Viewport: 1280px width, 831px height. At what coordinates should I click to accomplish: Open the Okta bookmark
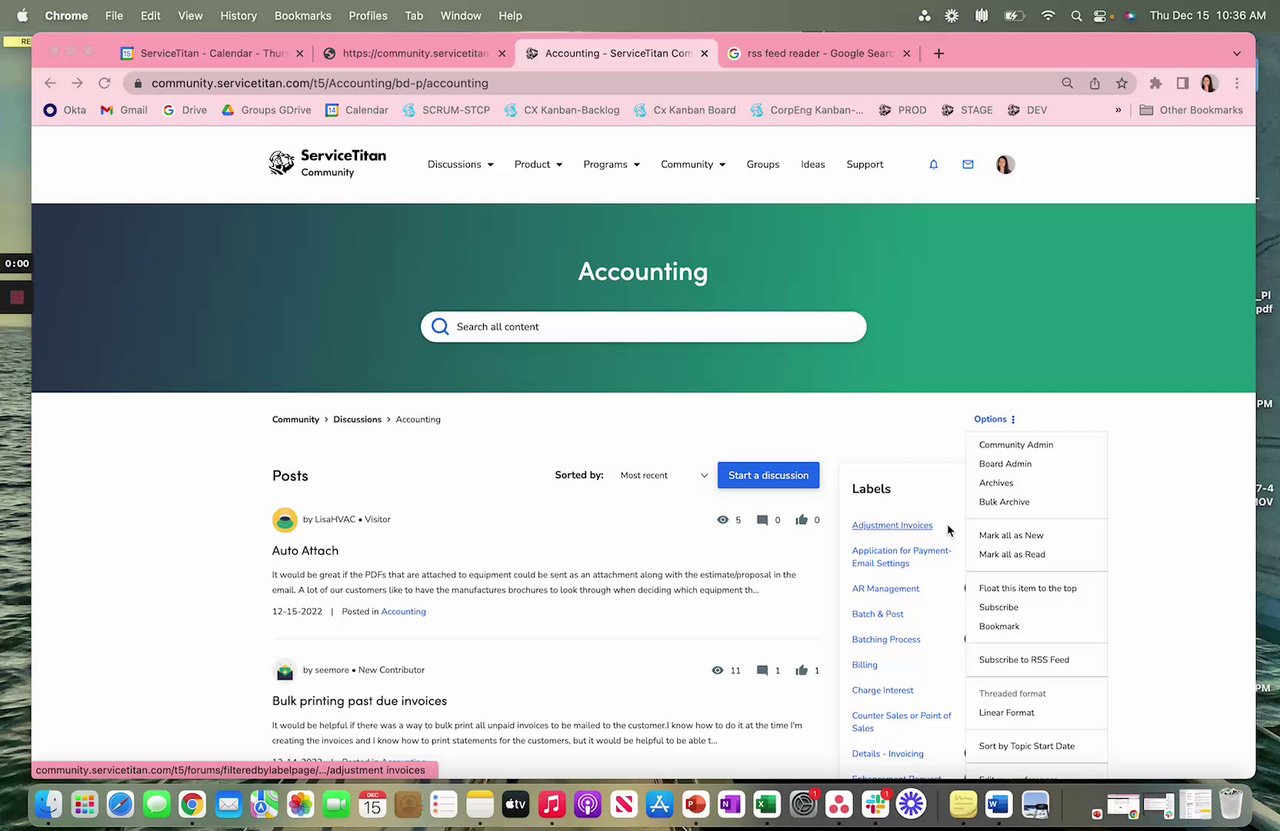pyautogui.click(x=64, y=110)
